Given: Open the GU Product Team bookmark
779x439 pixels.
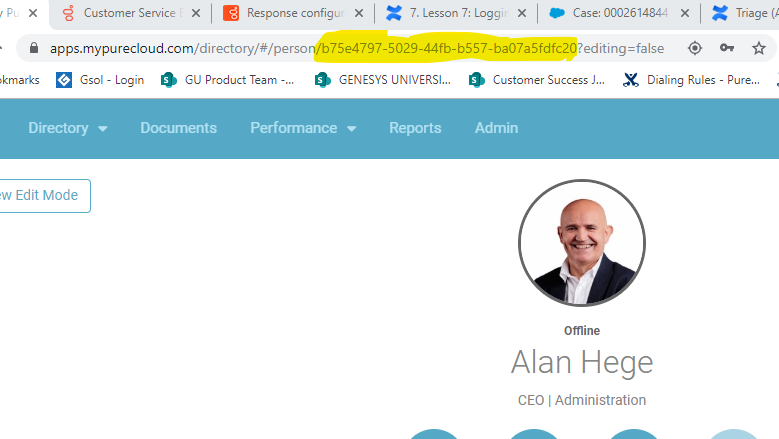Looking at the screenshot, I should click(228, 80).
